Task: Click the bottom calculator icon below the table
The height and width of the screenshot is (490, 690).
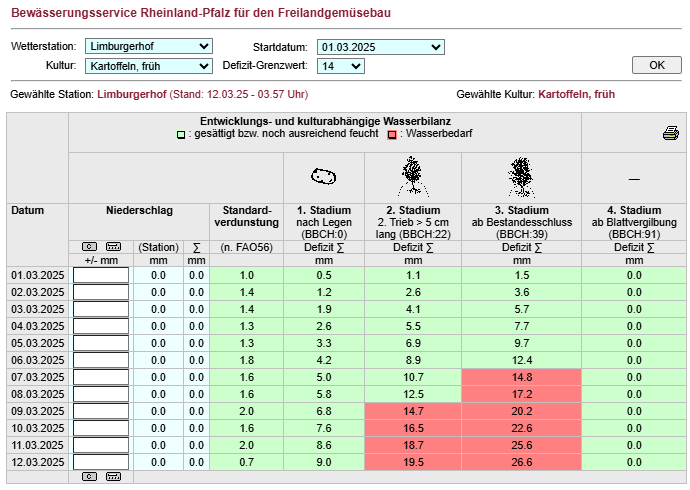Action: pyautogui.click(x=113, y=477)
